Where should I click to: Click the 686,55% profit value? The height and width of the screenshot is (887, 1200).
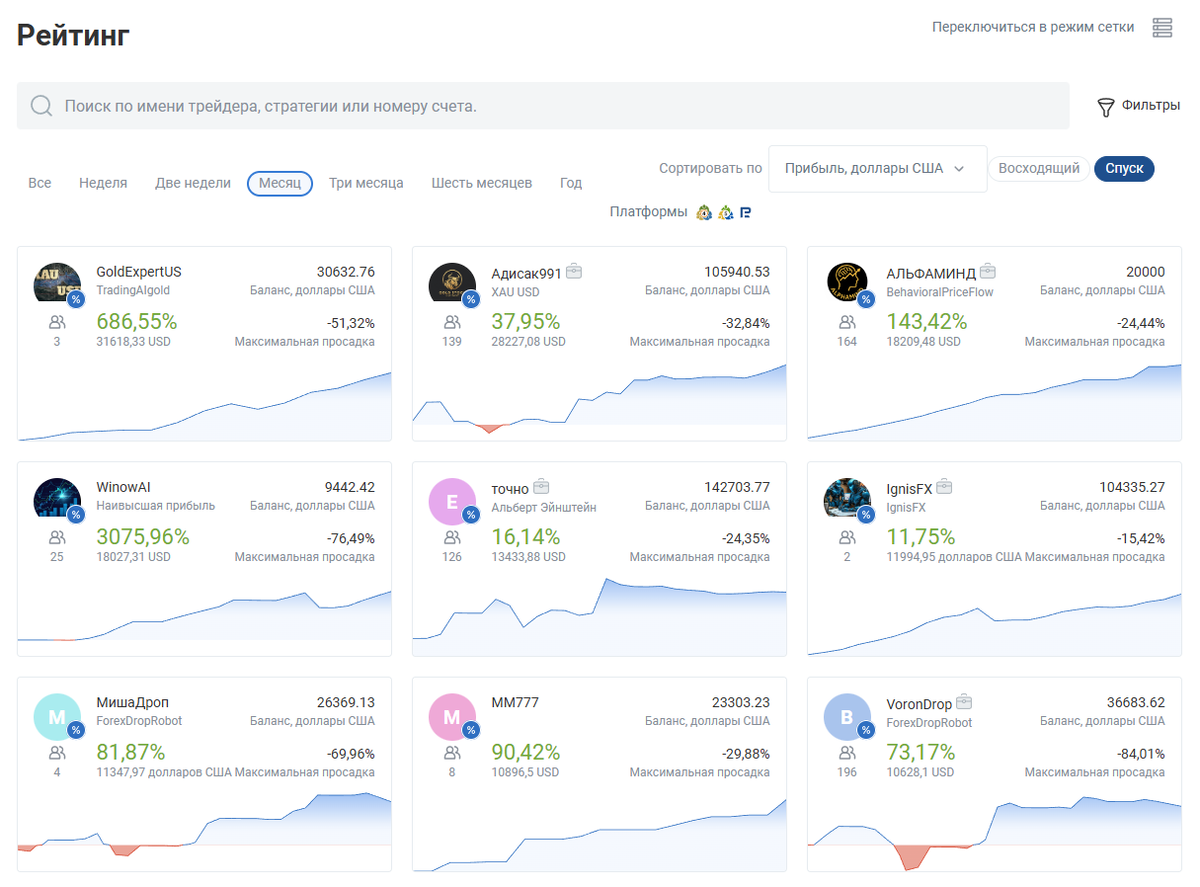coord(136,322)
